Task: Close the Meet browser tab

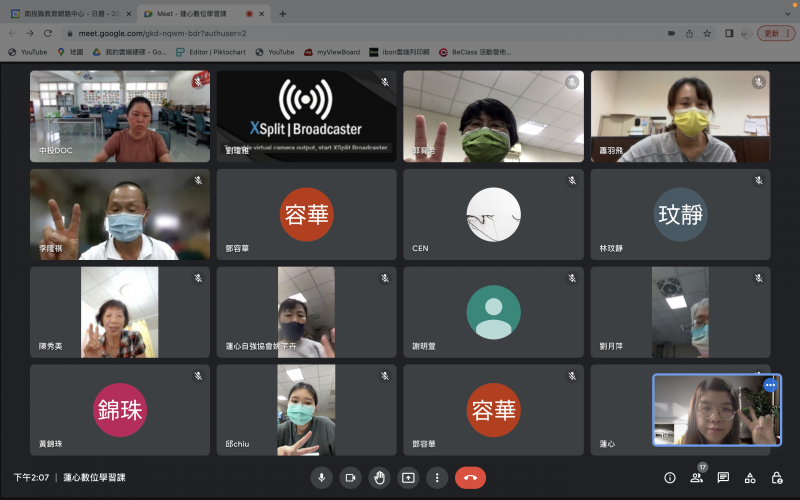Action: (x=262, y=14)
